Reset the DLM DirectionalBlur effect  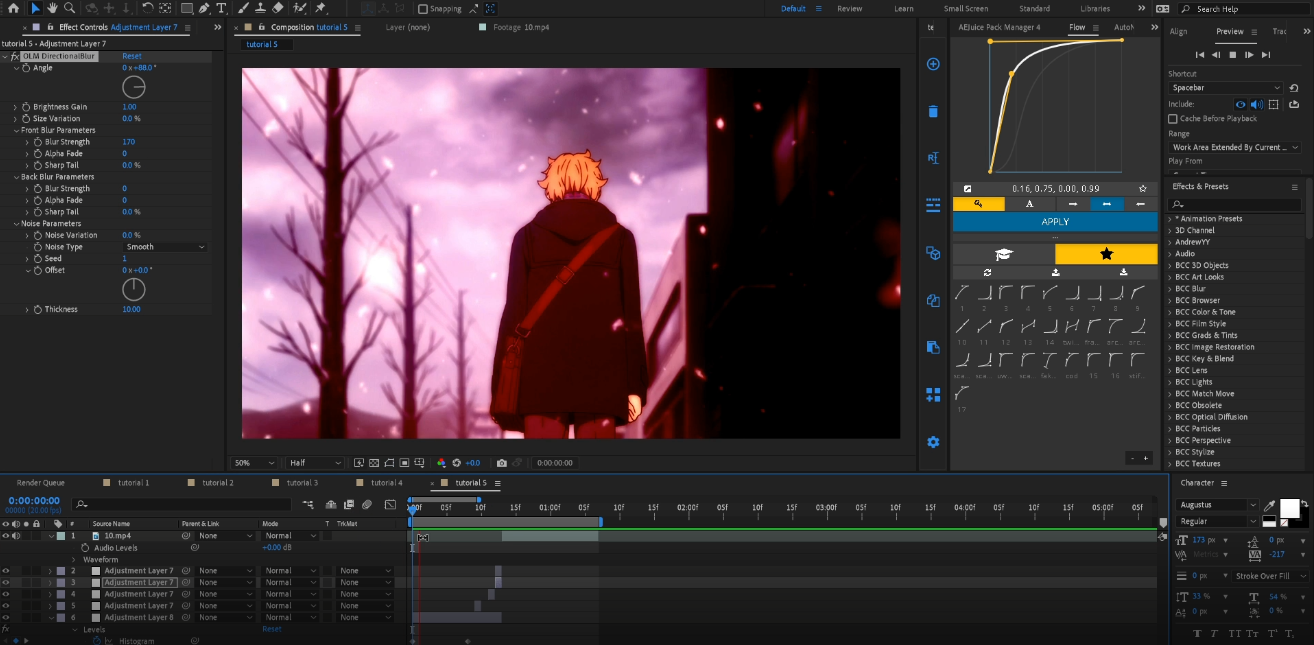[x=132, y=56]
